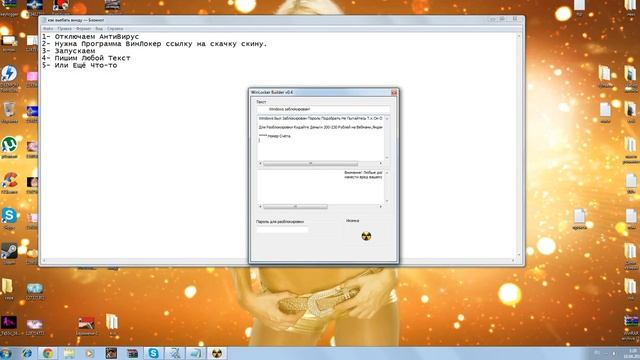
Task: Click the Notepad vertical scrollbar up arrow
Action: (x=519, y=36)
